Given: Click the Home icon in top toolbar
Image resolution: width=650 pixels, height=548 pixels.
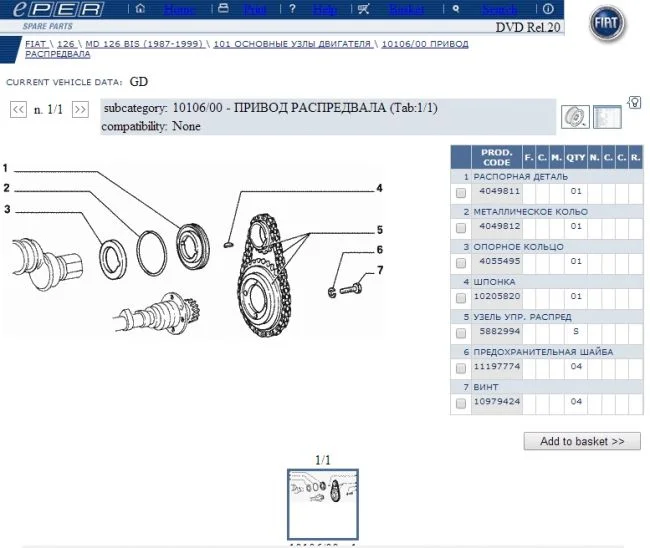Looking at the screenshot, I should pos(140,9).
